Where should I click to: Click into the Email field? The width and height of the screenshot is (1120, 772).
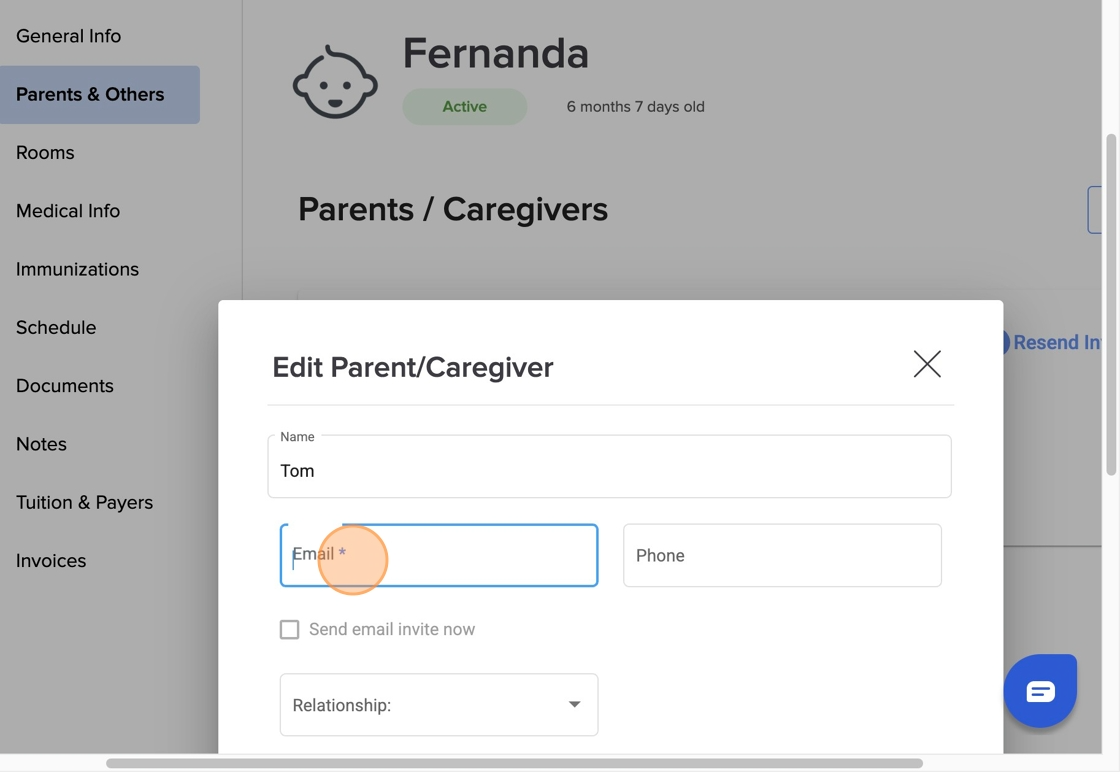pyautogui.click(x=439, y=556)
